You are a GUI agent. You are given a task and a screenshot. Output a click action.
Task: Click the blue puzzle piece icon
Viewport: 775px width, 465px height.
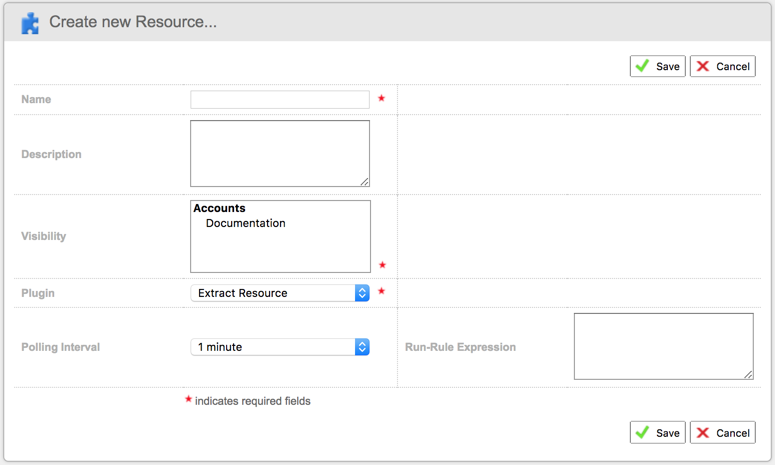(30, 23)
